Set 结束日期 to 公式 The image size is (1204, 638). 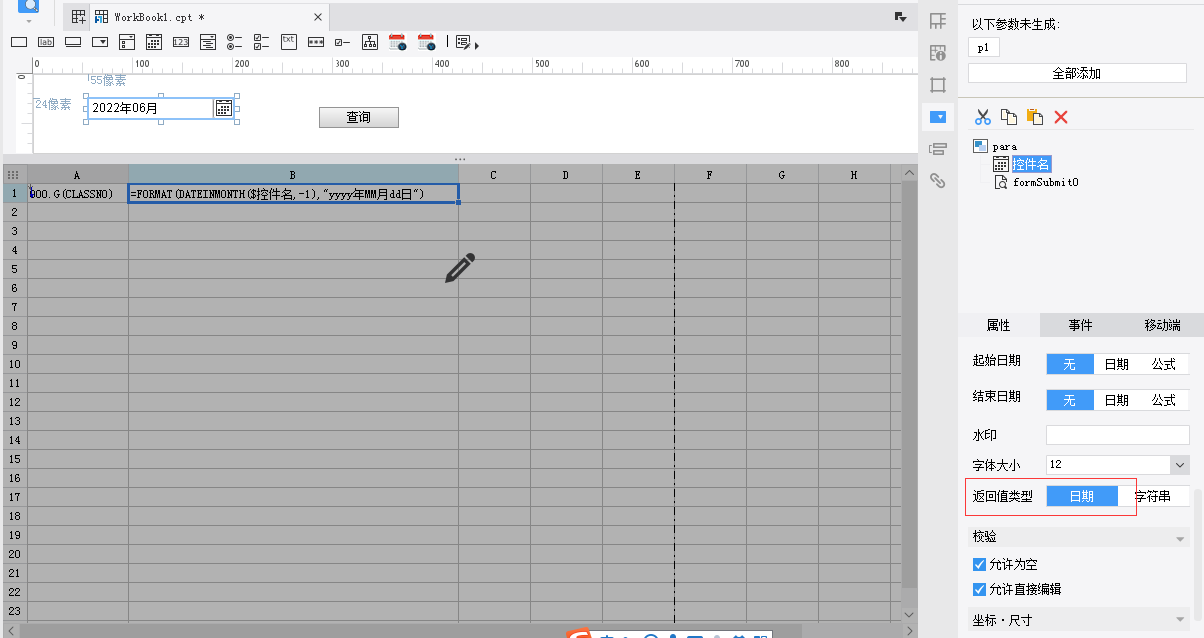tap(1163, 400)
